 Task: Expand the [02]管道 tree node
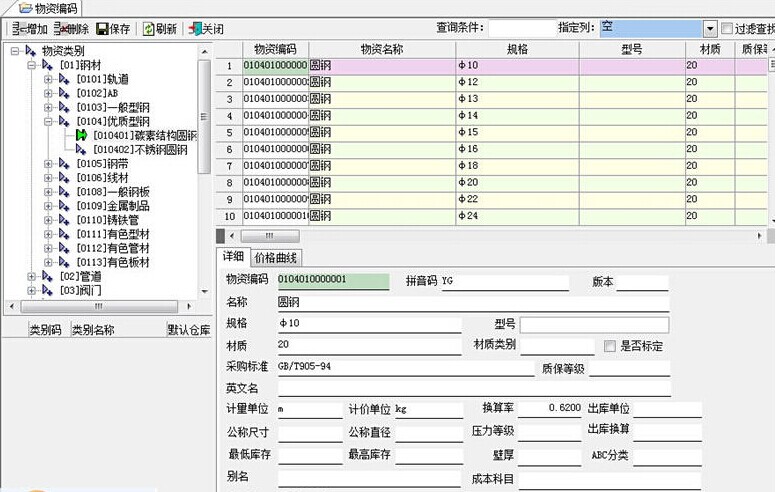[31, 276]
